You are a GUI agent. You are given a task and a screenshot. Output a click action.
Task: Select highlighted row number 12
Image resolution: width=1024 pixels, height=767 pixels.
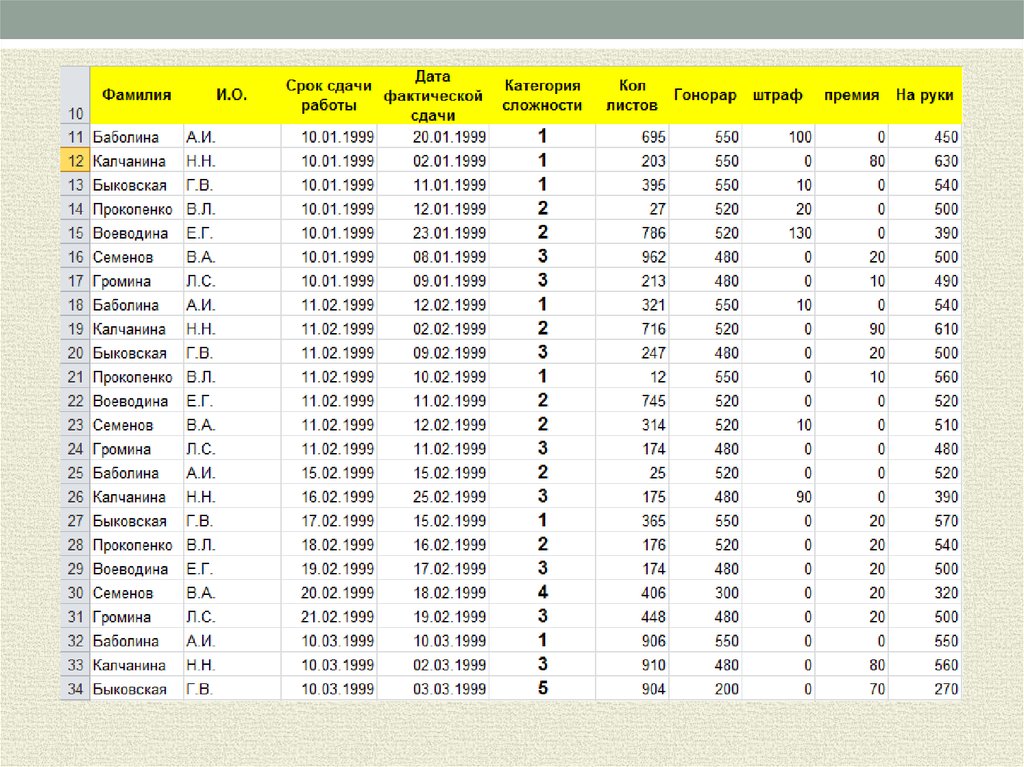[75, 161]
